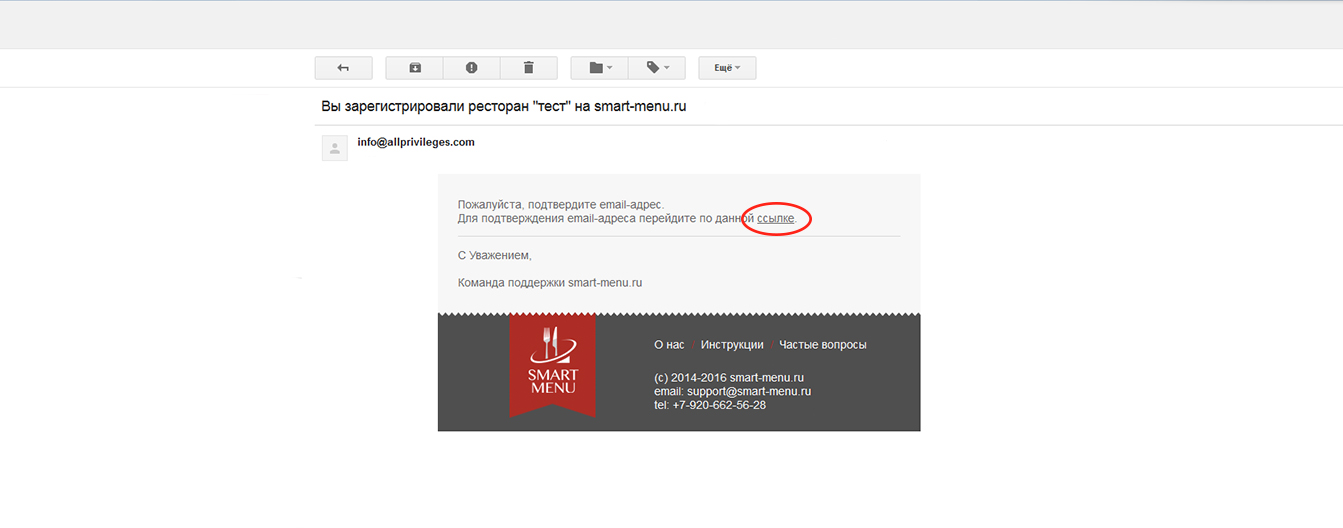
Task: Open the О нас footer link
Action: 669,345
